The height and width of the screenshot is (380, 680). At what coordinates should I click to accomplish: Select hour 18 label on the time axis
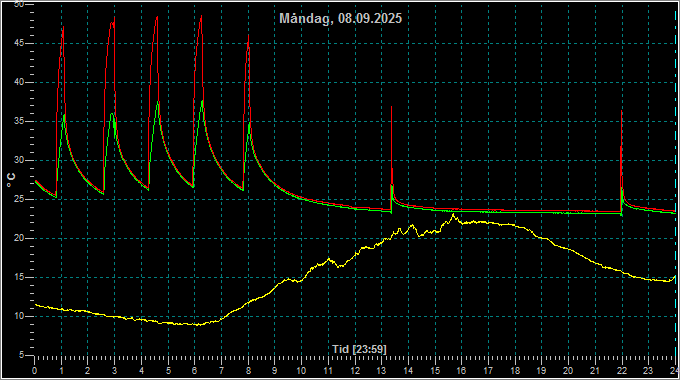[x=515, y=371]
